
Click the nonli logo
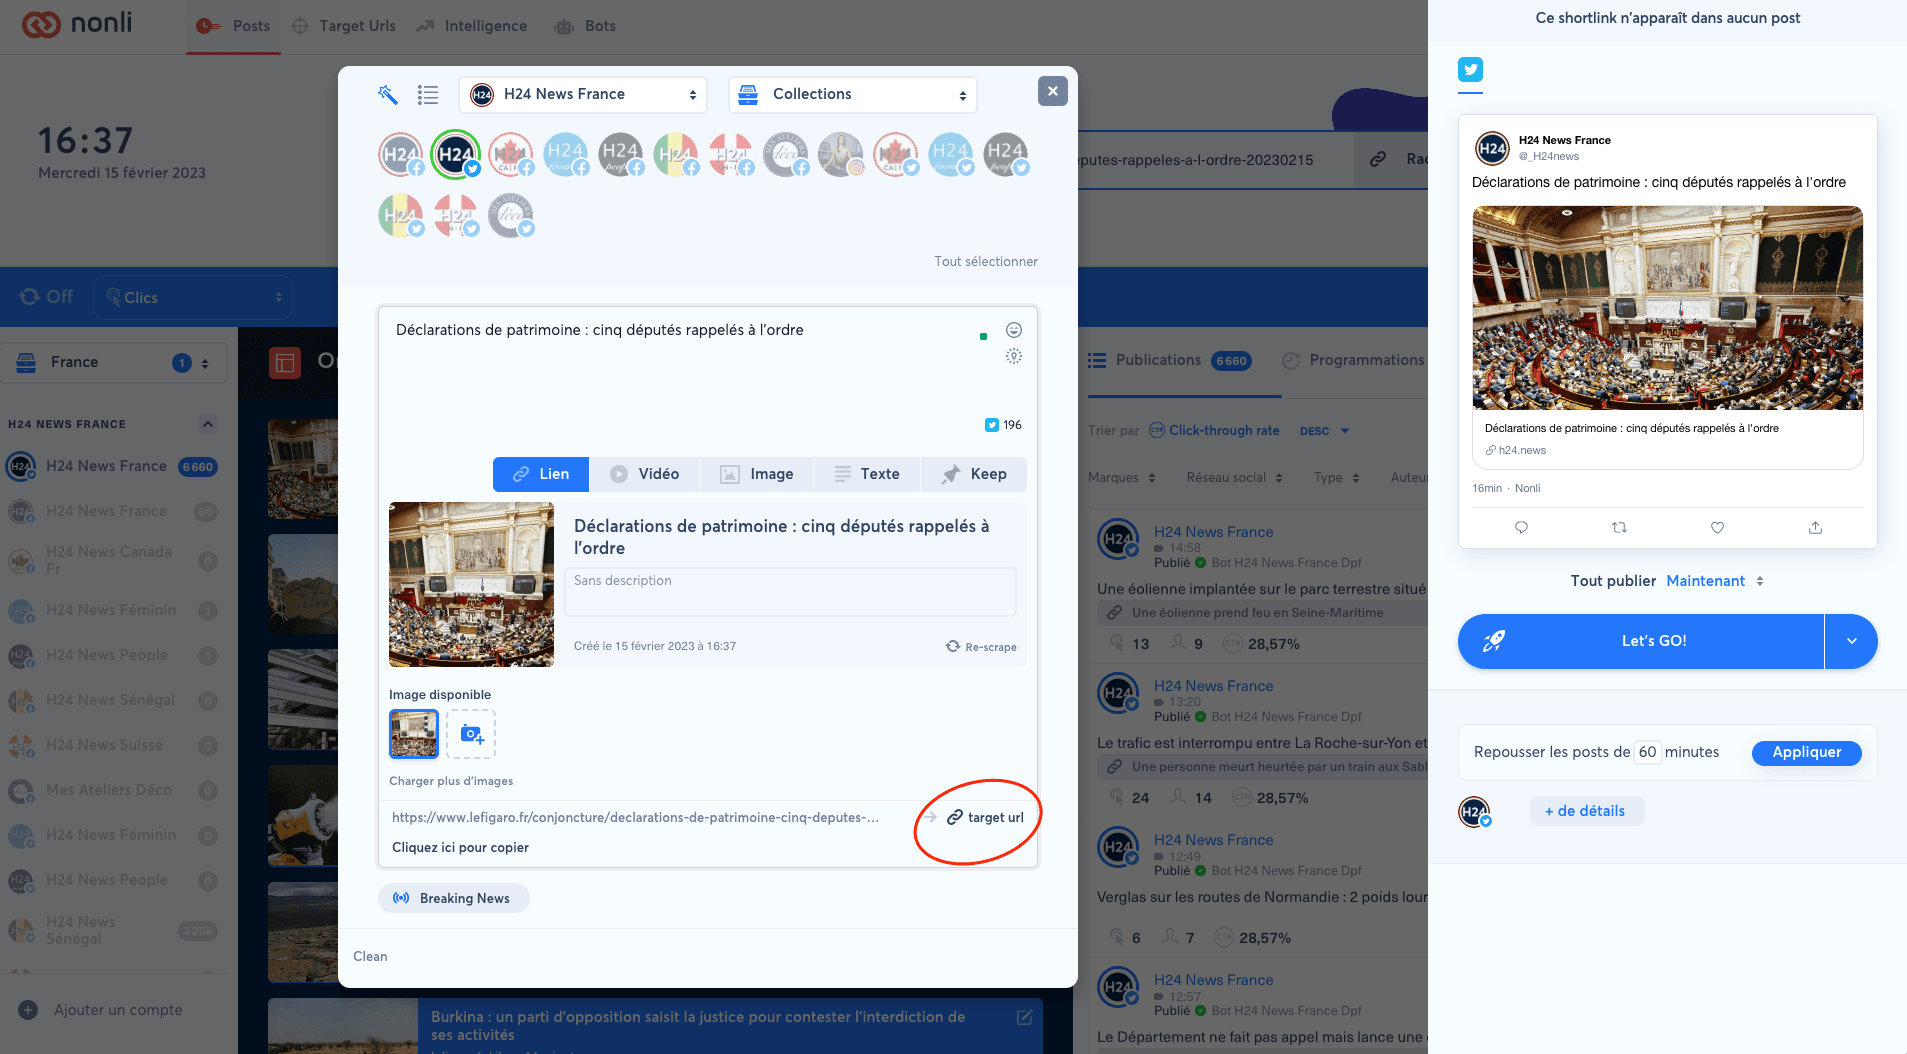click(x=77, y=24)
